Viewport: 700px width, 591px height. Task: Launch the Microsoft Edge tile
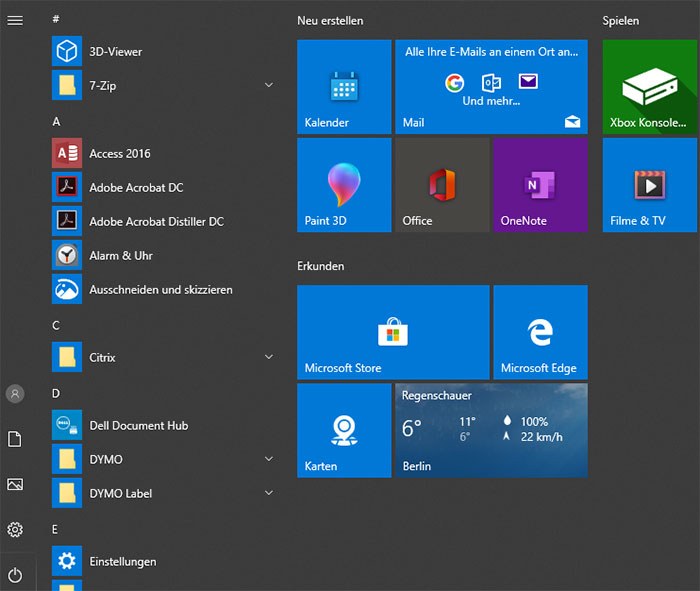pos(541,332)
